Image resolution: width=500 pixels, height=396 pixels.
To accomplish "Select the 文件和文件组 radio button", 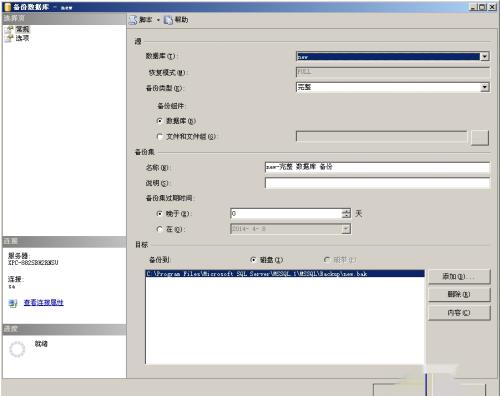I will tap(160, 137).
